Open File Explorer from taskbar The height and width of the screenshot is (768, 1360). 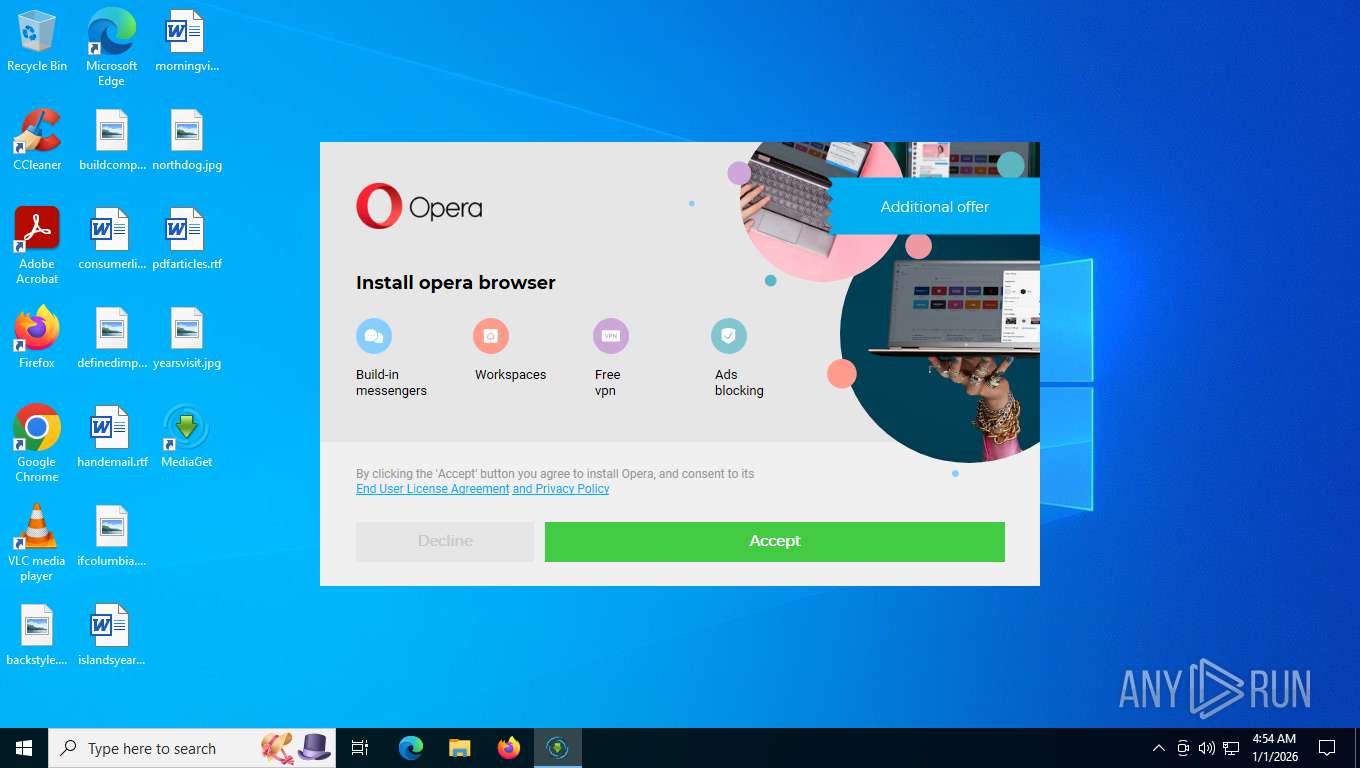(459, 748)
